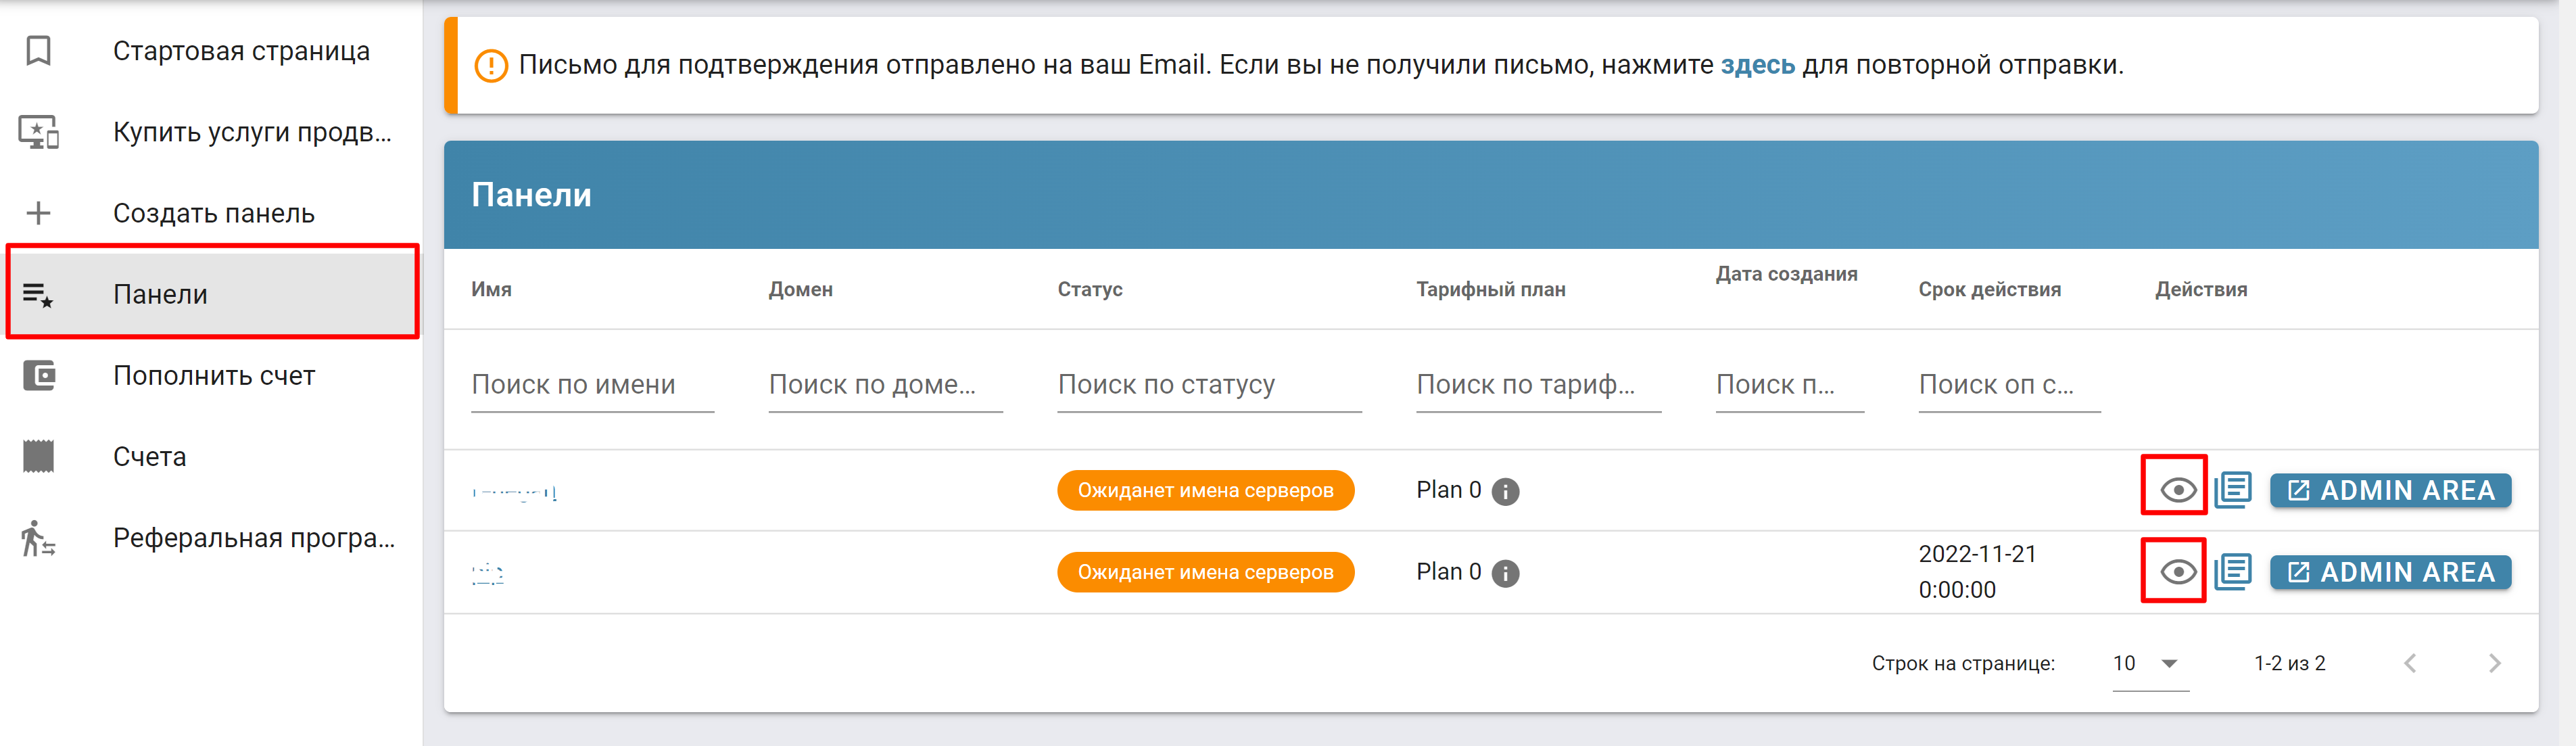Sort by the Статус column header
The width and height of the screenshot is (2576, 746).
tap(1090, 289)
